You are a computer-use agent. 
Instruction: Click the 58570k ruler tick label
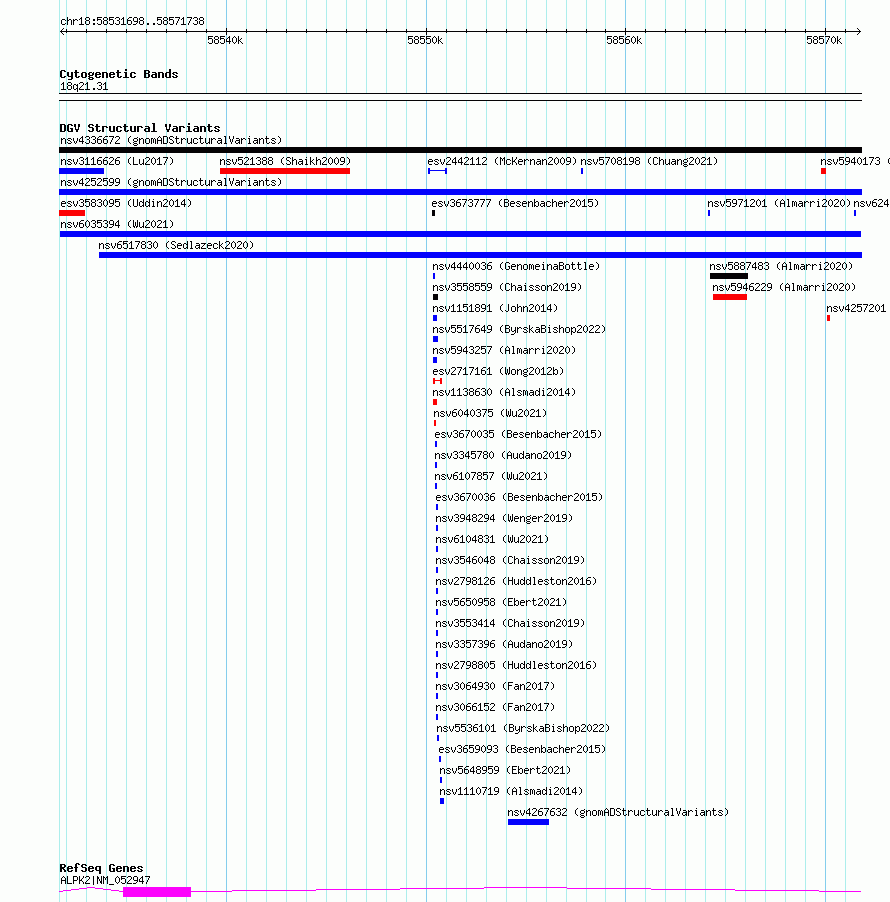[x=824, y=40]
